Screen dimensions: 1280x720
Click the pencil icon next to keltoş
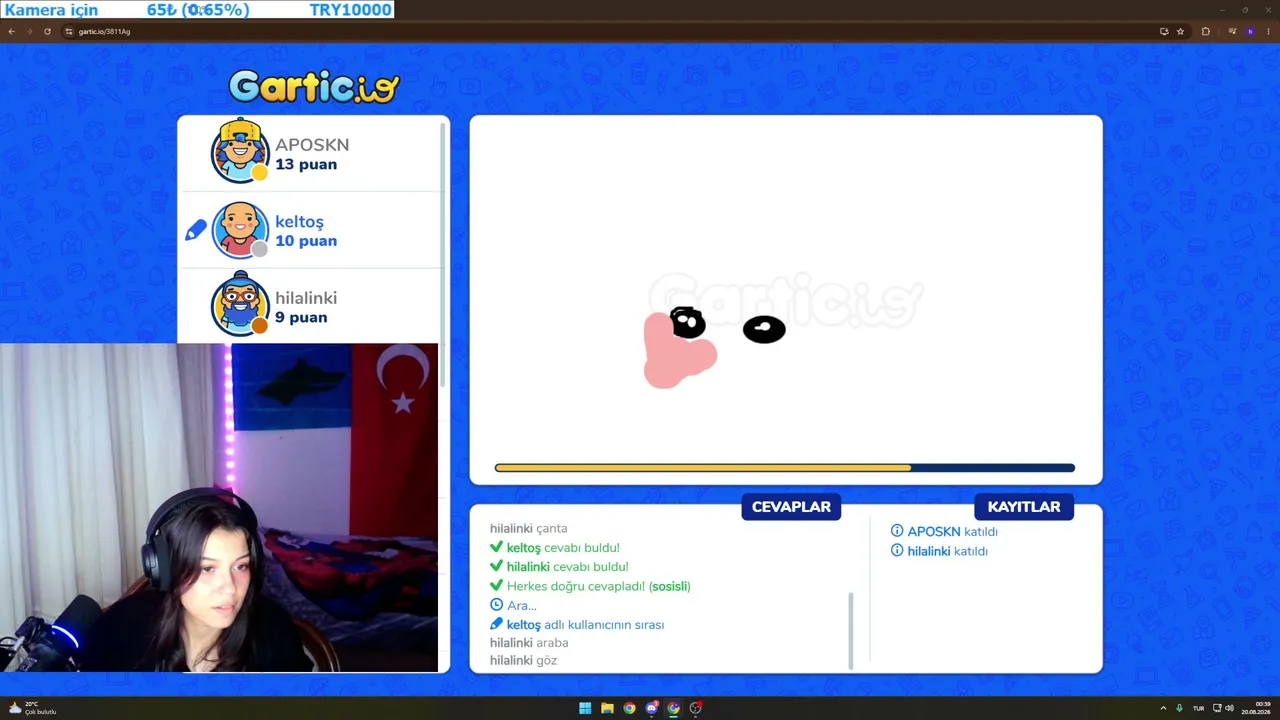tap(196, 231)
